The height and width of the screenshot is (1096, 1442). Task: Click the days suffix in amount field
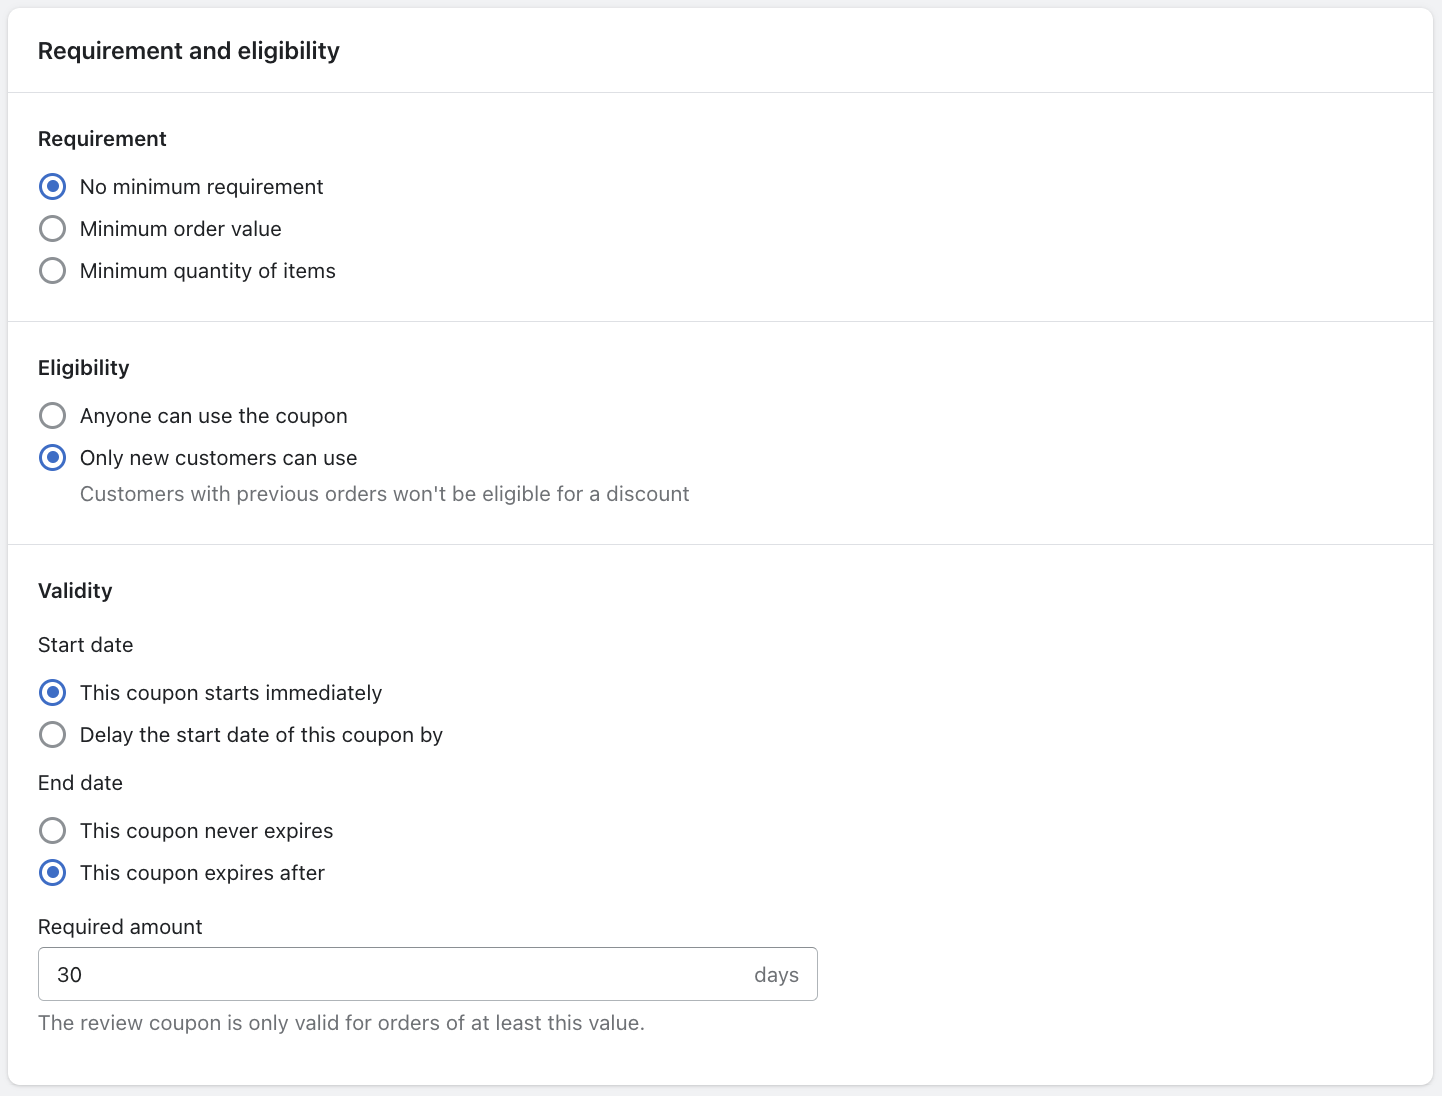(776, 975)
